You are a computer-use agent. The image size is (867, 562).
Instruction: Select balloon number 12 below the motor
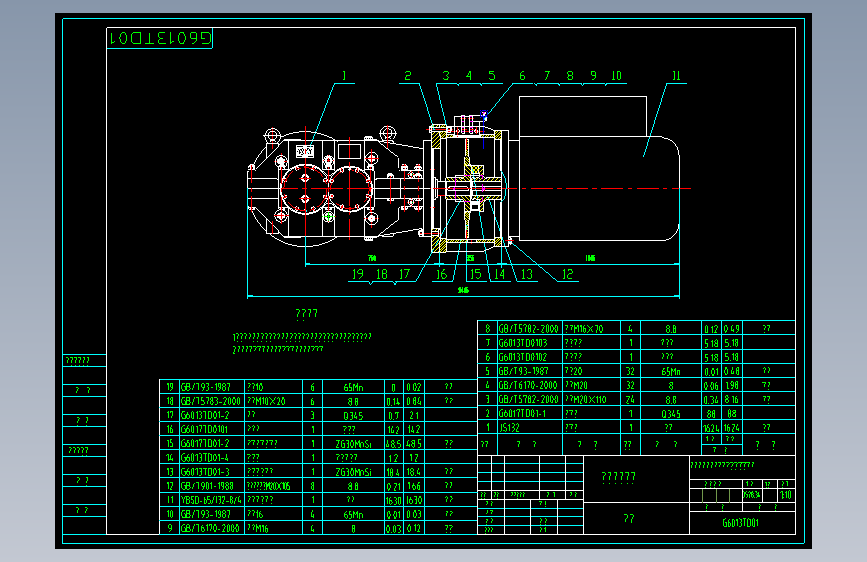(567, 274)
